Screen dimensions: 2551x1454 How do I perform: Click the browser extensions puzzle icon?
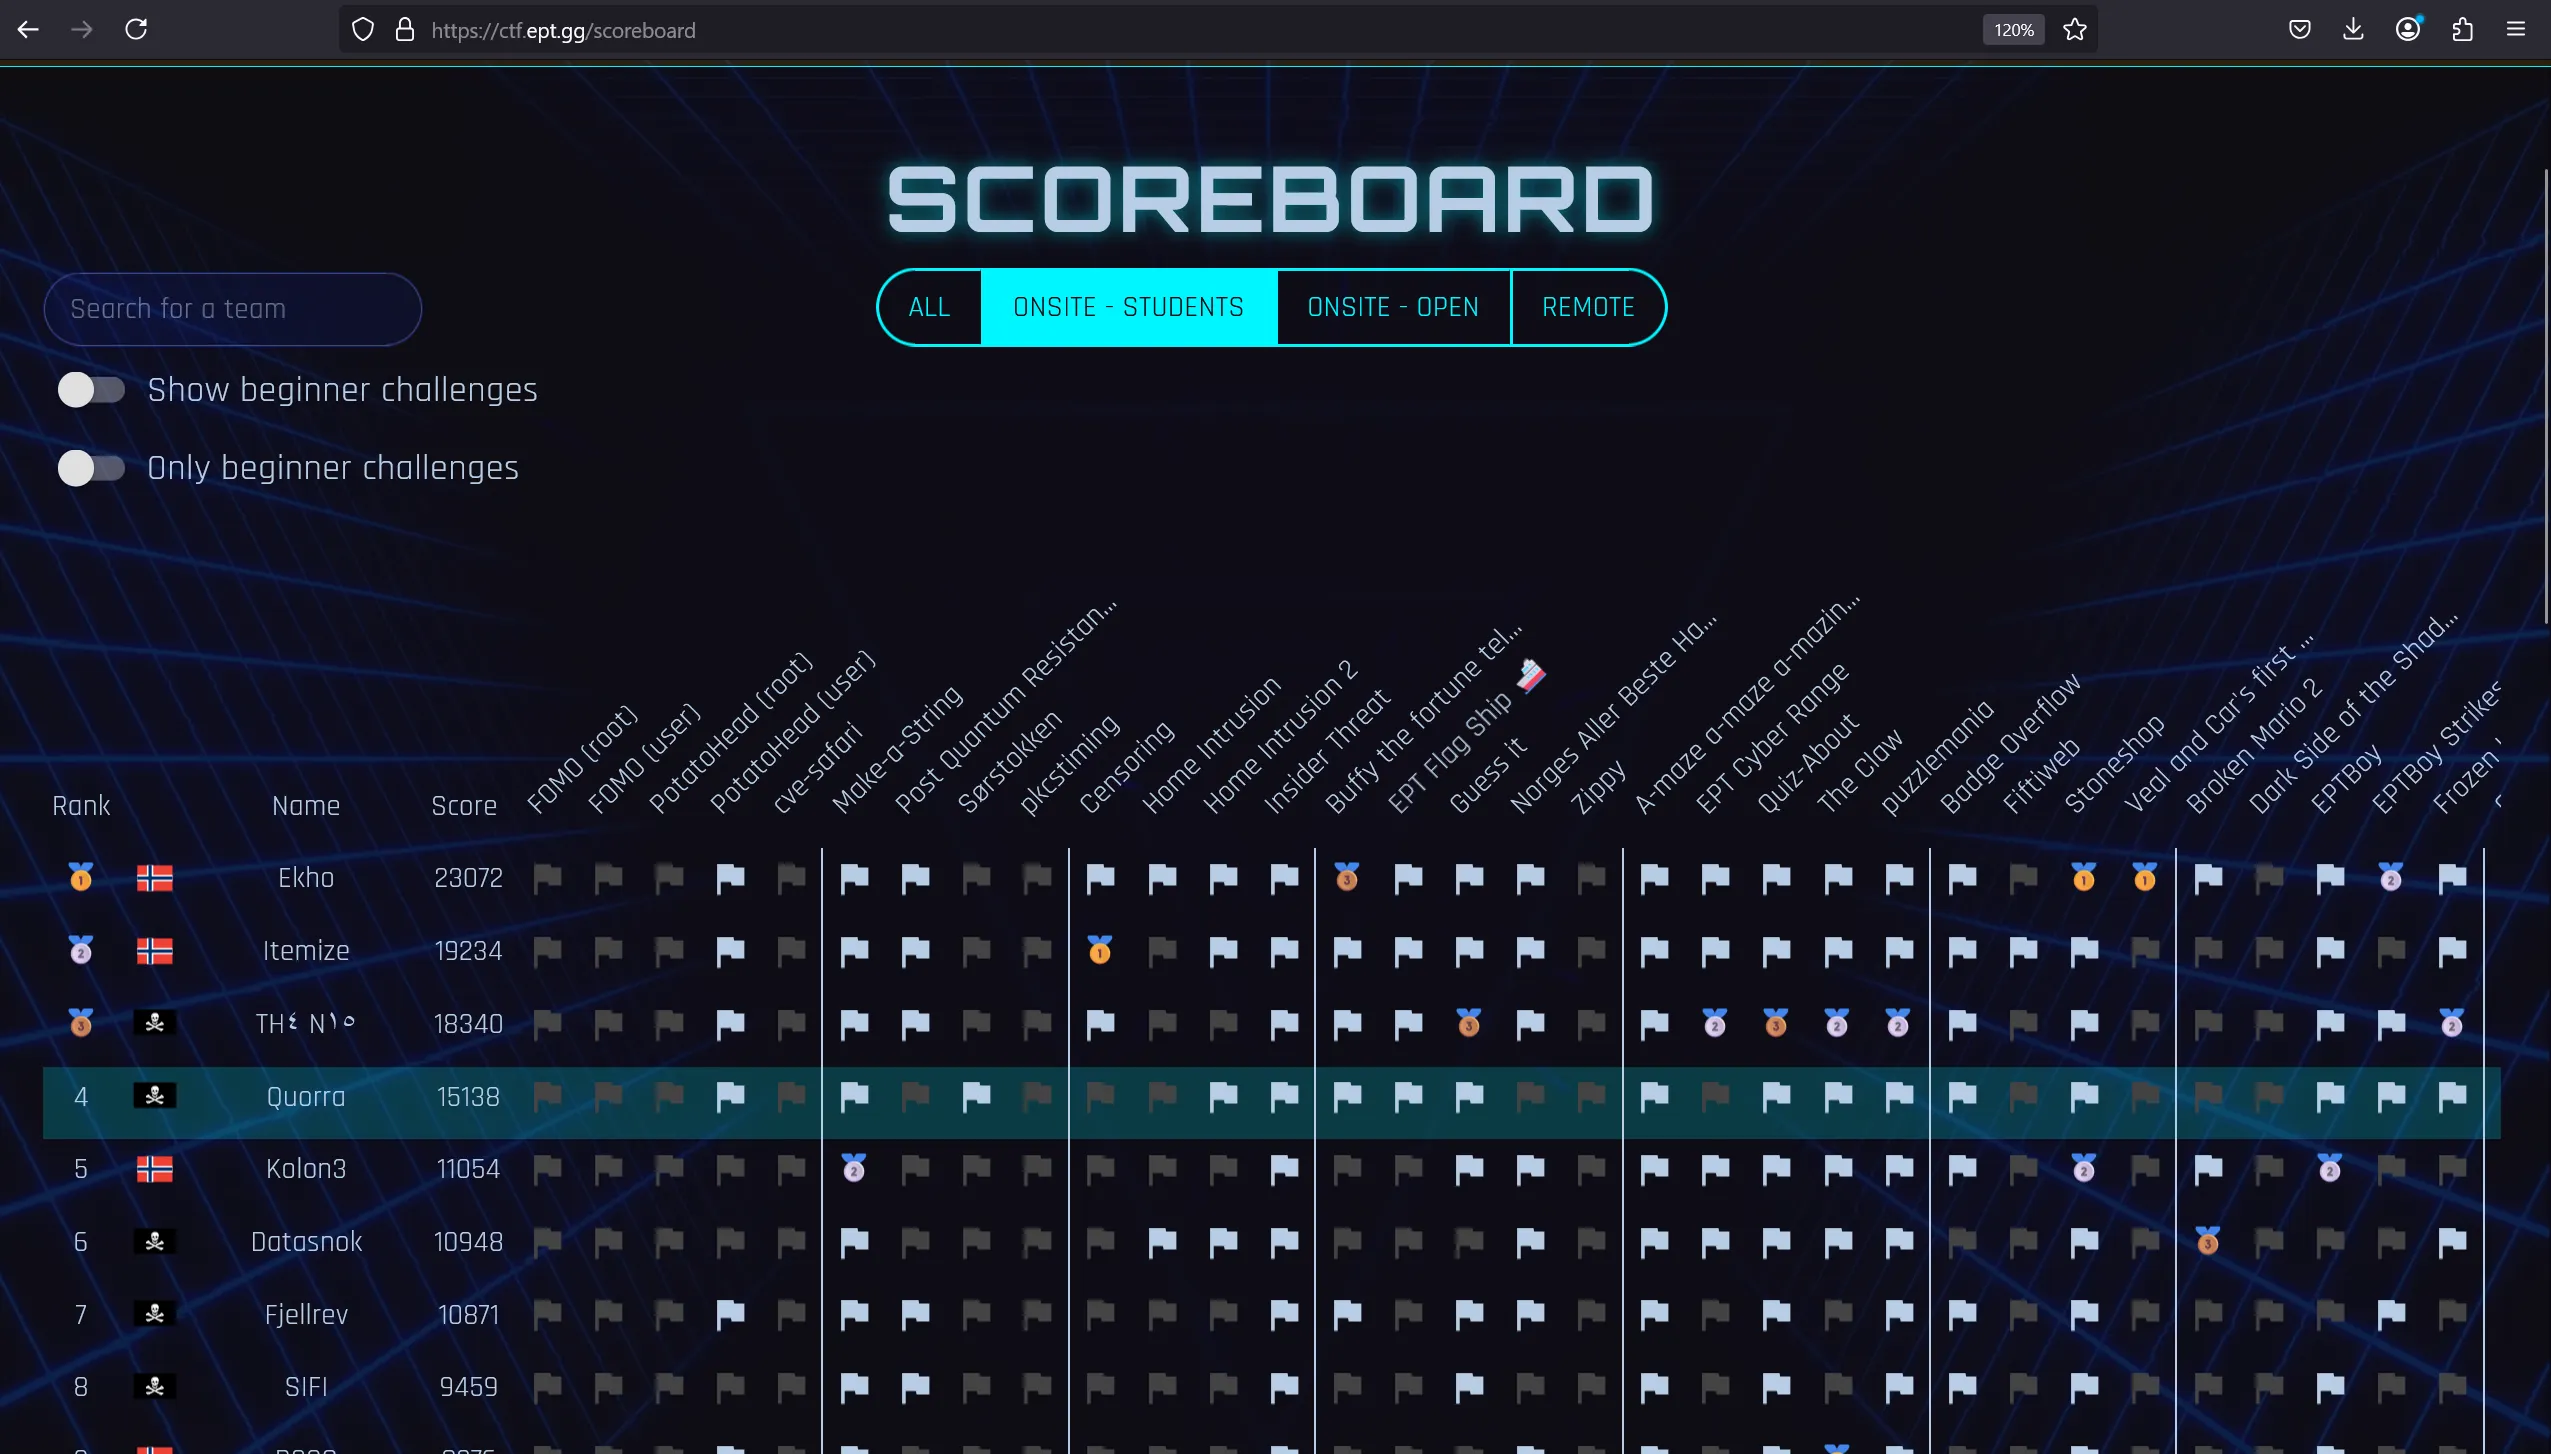[2463, 29]
